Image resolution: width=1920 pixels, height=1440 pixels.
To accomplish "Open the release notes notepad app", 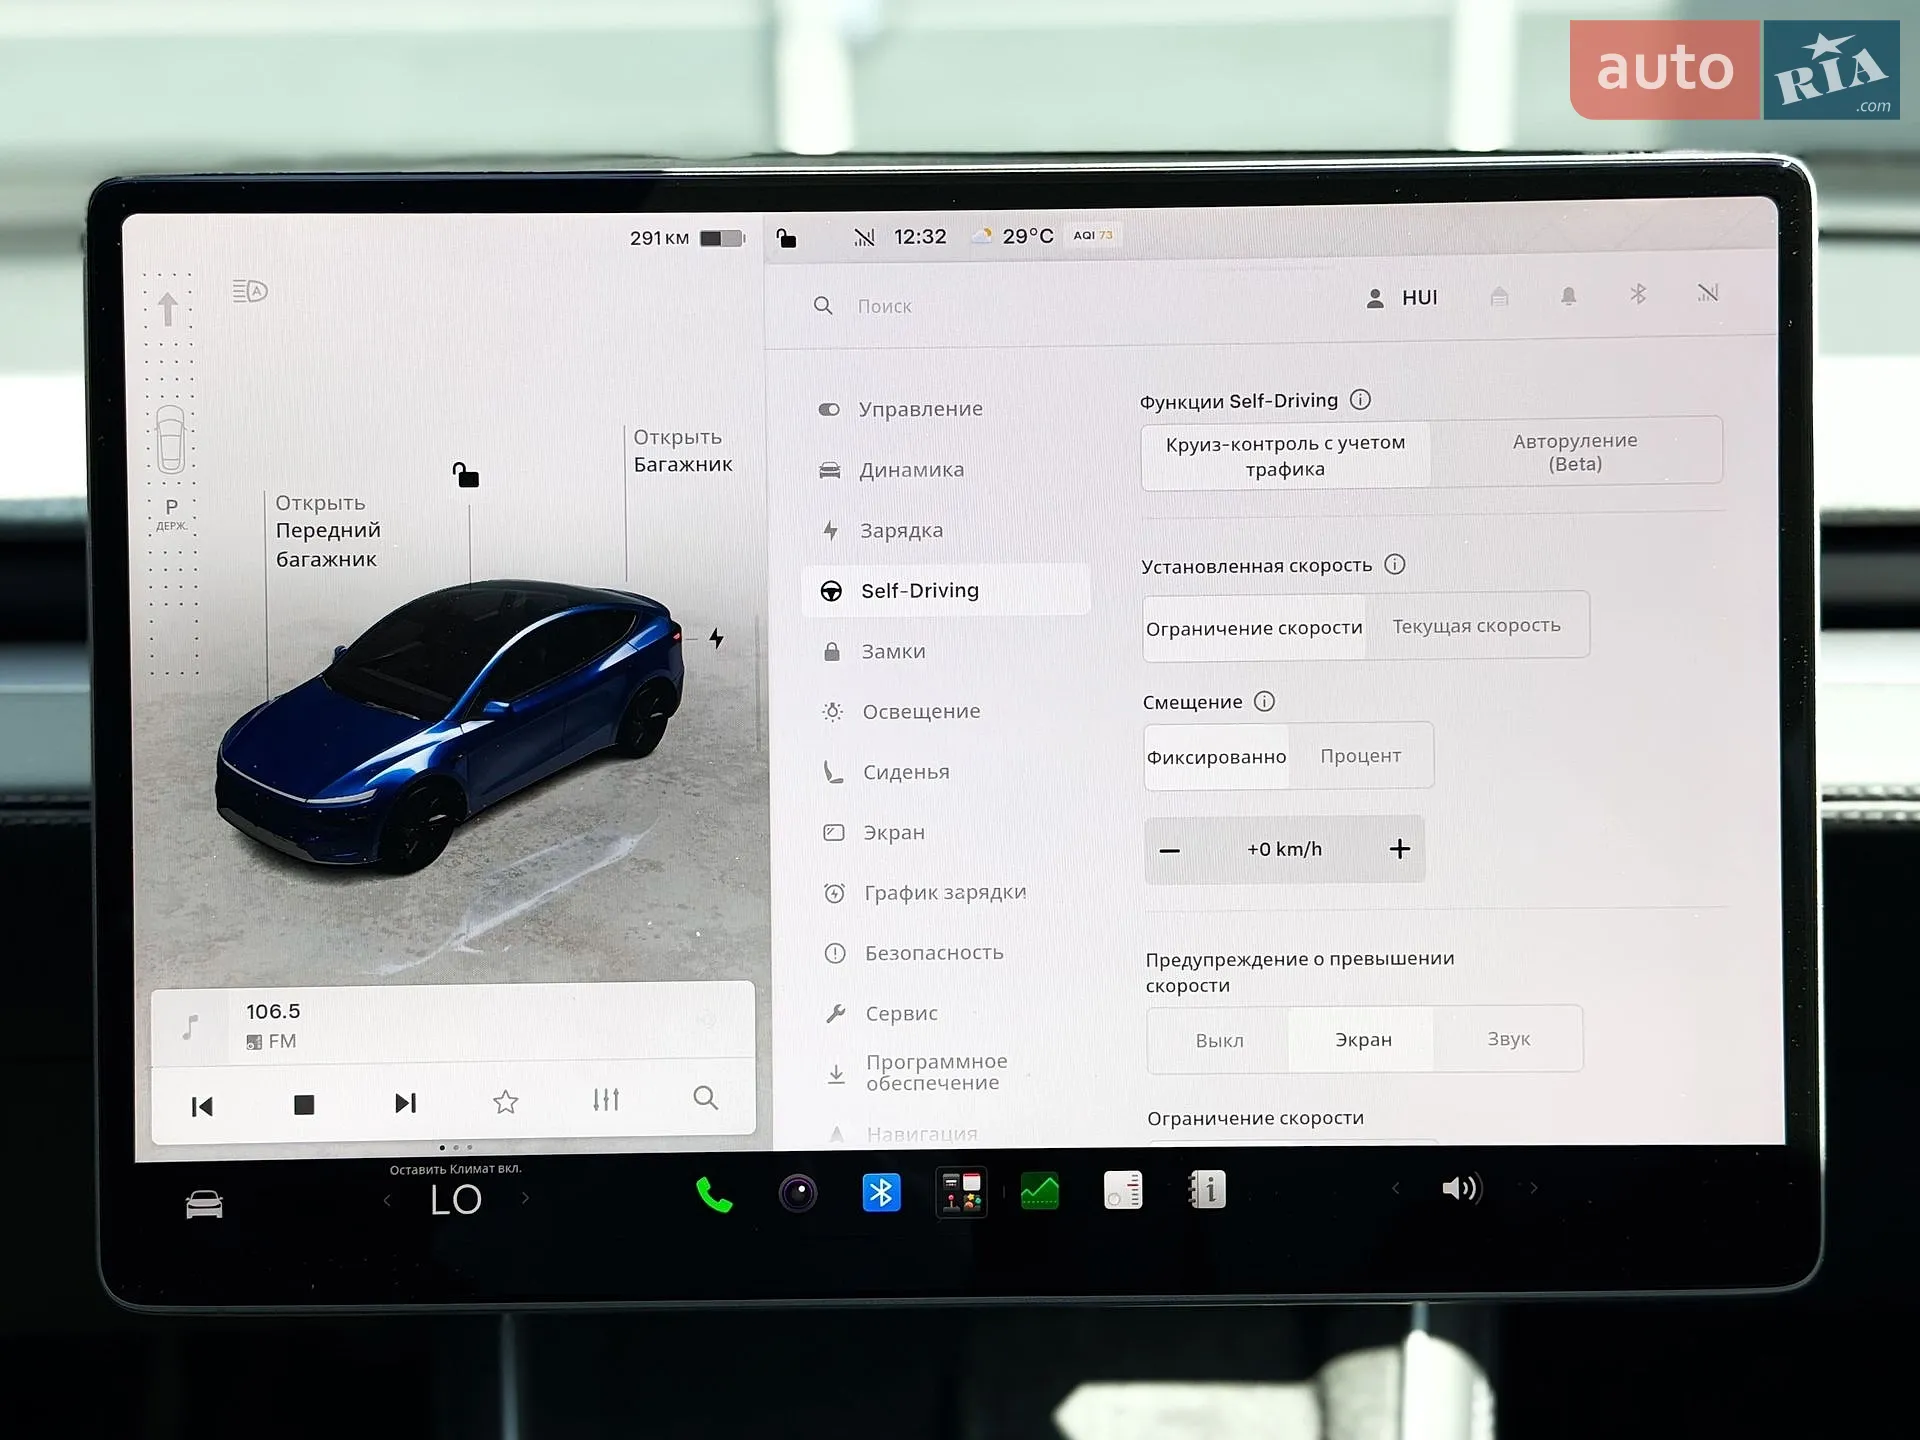I will click(x=1123, y=1190).
